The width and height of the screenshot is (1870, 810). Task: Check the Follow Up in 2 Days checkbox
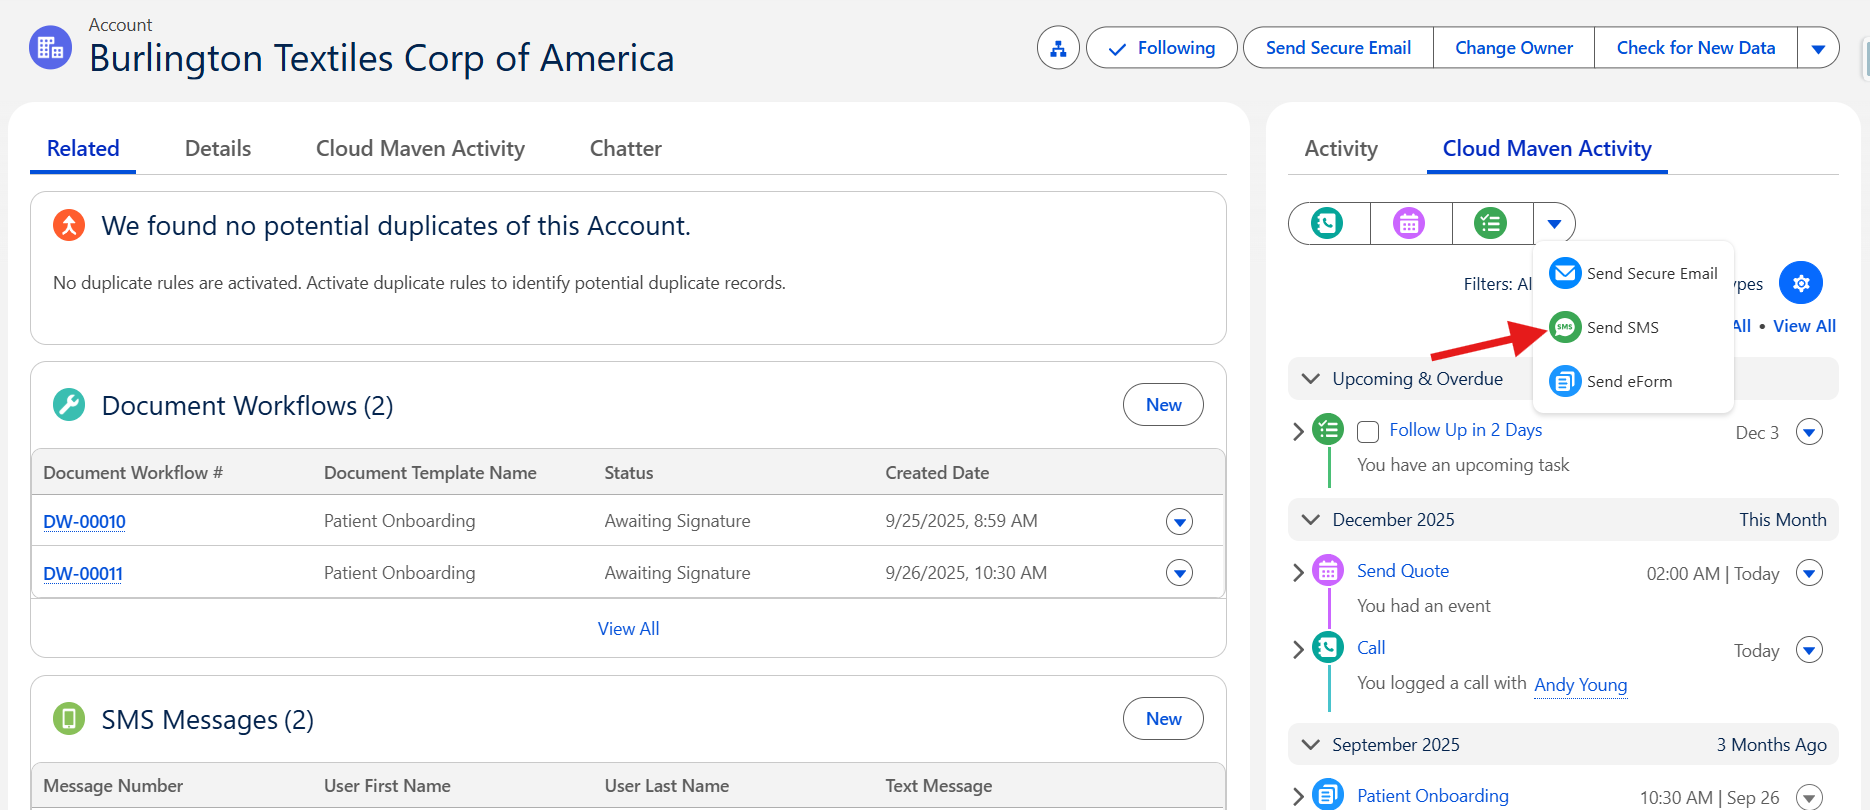click(x=1368, y=432)
